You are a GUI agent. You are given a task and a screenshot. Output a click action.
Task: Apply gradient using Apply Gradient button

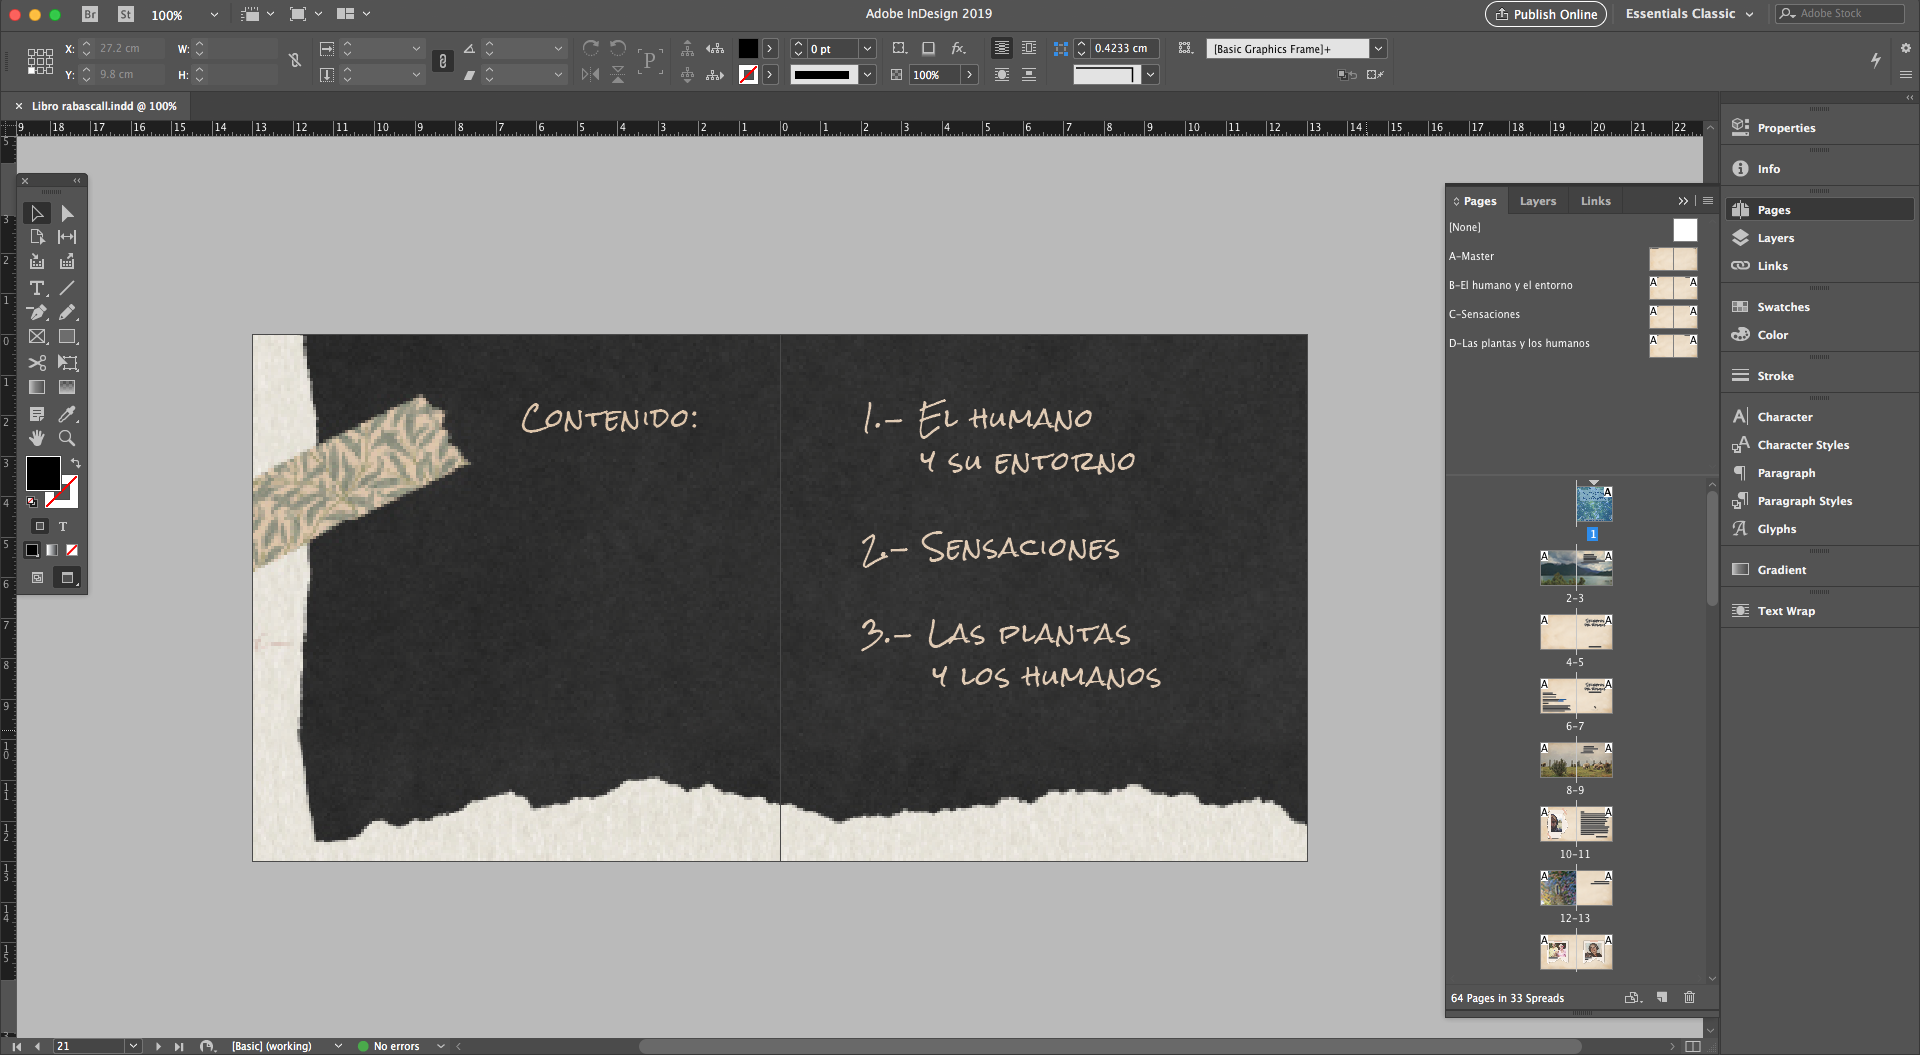pyautogui.click(x=52, y=550)
